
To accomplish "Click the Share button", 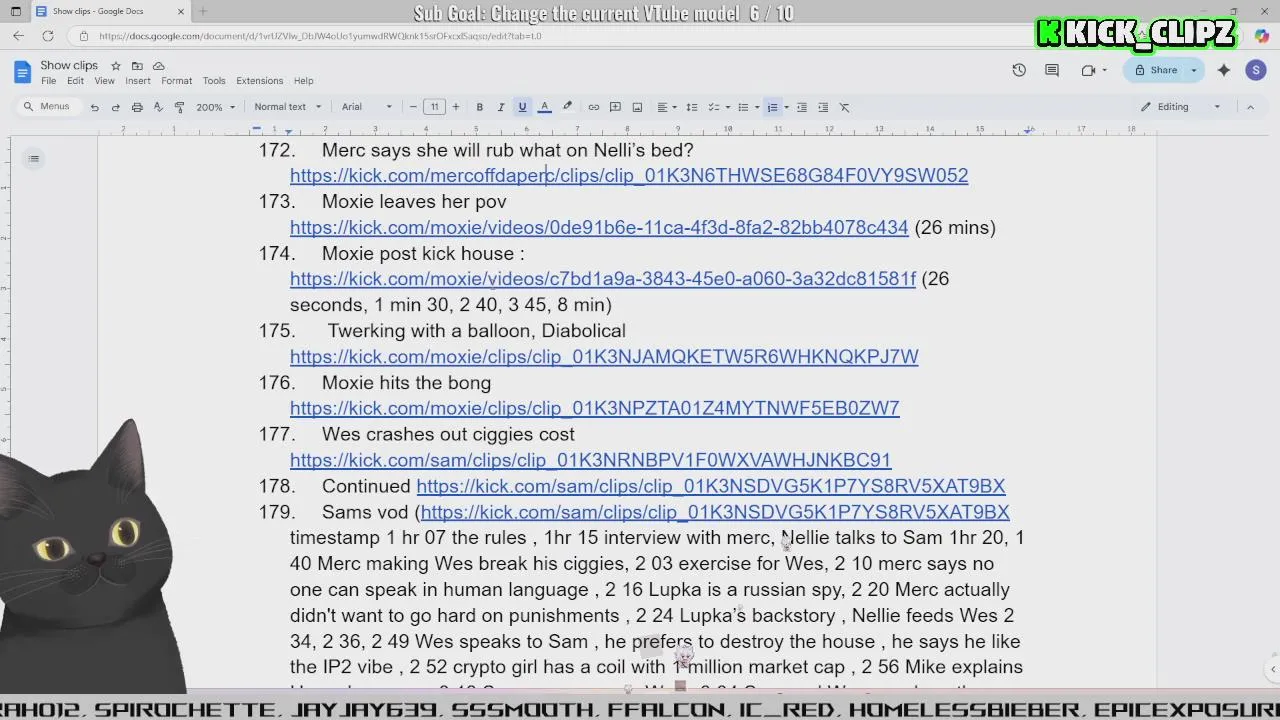I will (1155, 70).
